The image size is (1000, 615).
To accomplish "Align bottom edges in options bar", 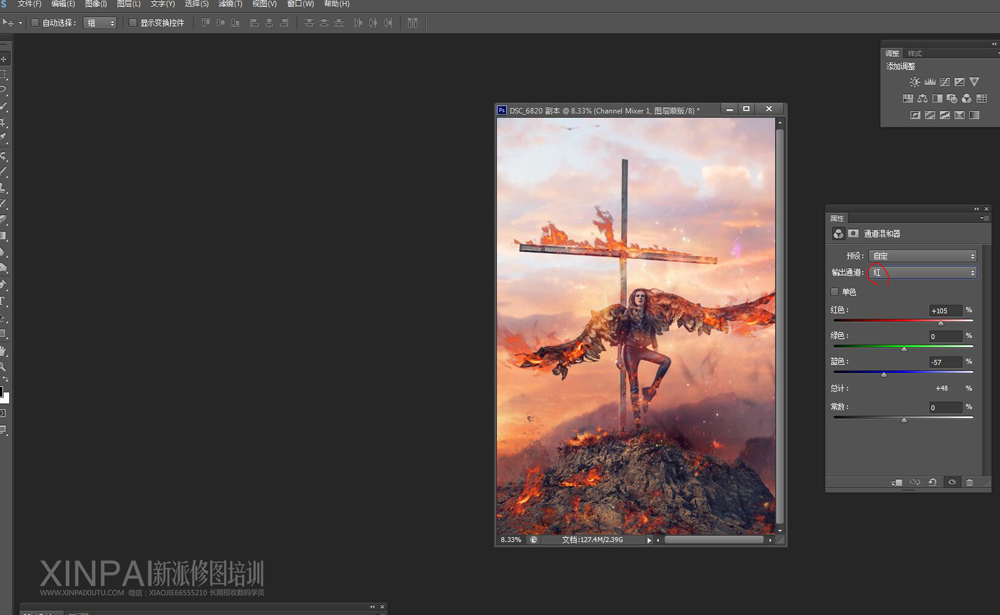I will [x=235, y=23].
